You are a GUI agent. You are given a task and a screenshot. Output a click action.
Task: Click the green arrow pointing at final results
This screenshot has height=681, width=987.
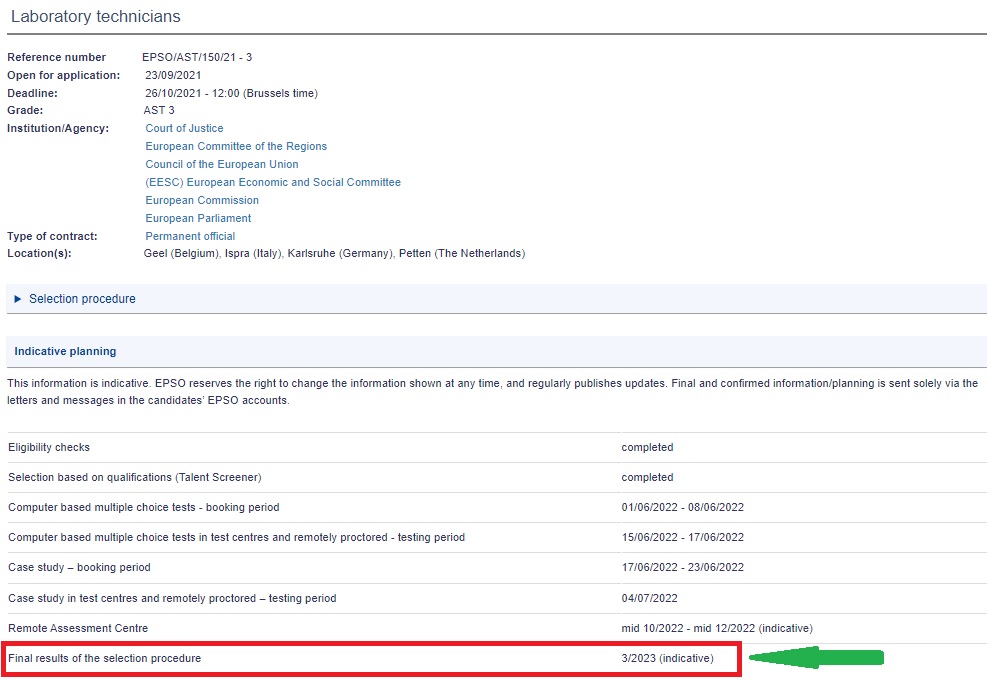coord(816,658)
